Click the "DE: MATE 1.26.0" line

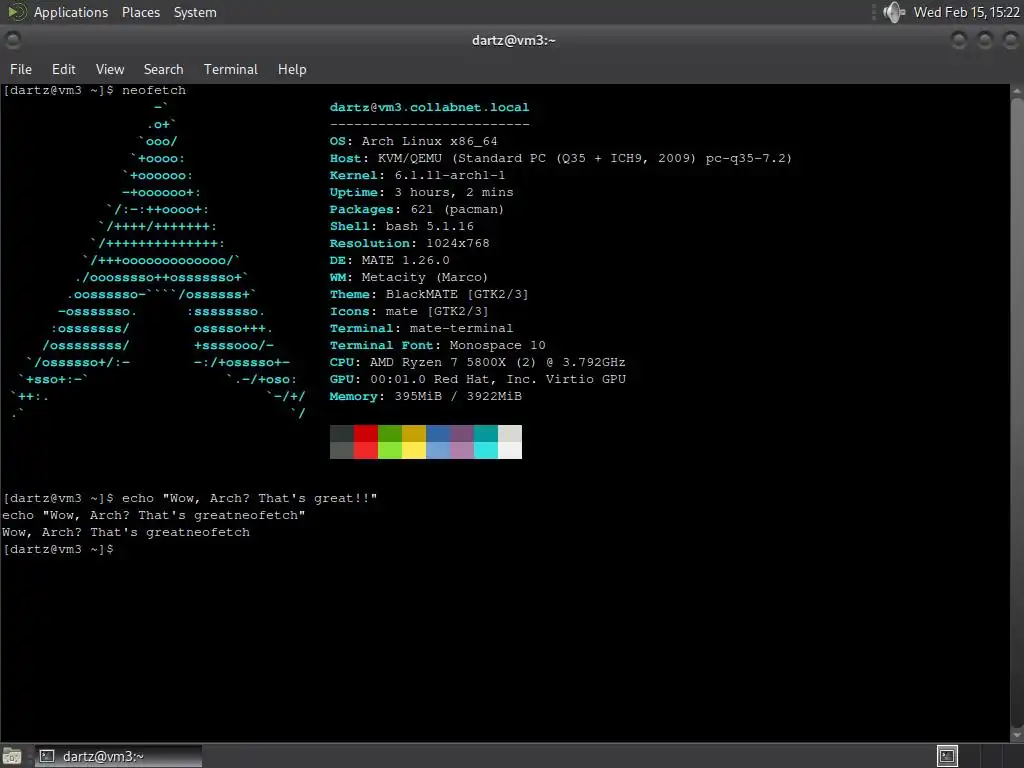pos(389,260)
